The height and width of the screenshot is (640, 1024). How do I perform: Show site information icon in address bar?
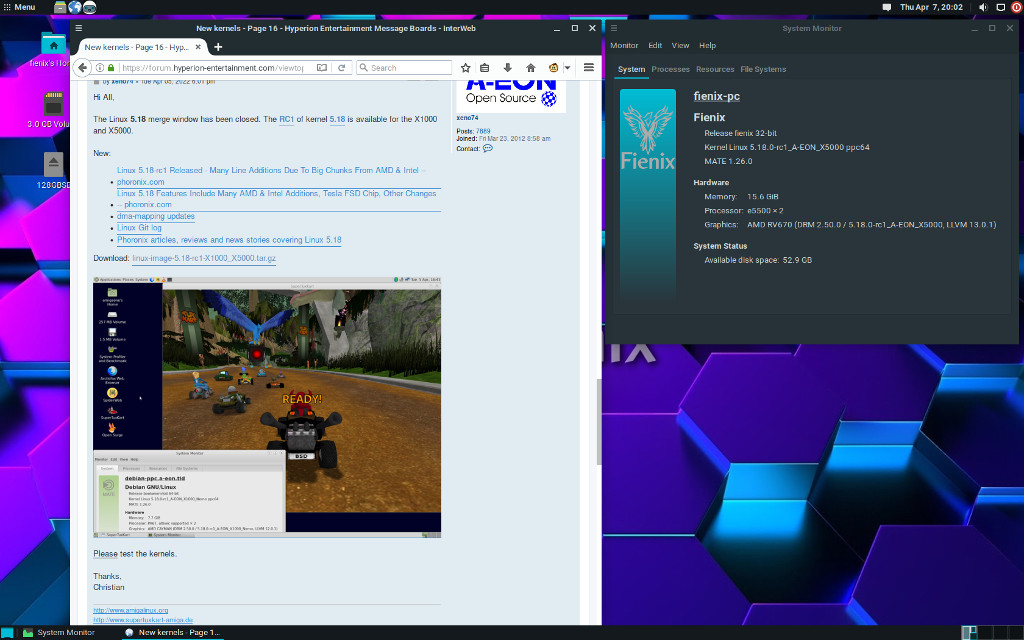pos(100,68)
